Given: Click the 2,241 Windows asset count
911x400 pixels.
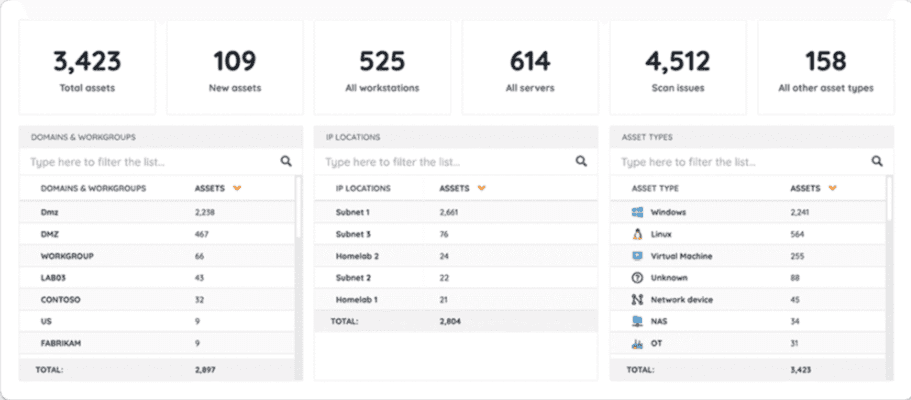Looking at the screenshot, I should 799,212.
